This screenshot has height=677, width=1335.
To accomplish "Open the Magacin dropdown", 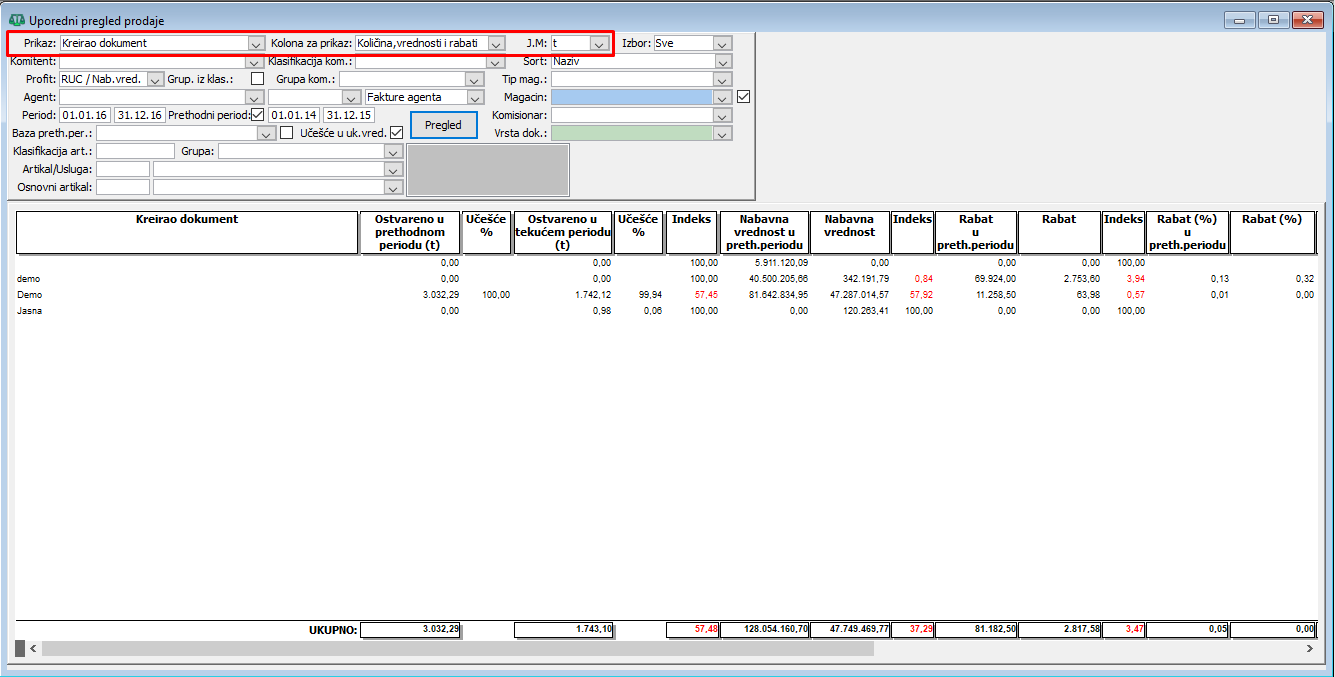I will click(723, 97).
